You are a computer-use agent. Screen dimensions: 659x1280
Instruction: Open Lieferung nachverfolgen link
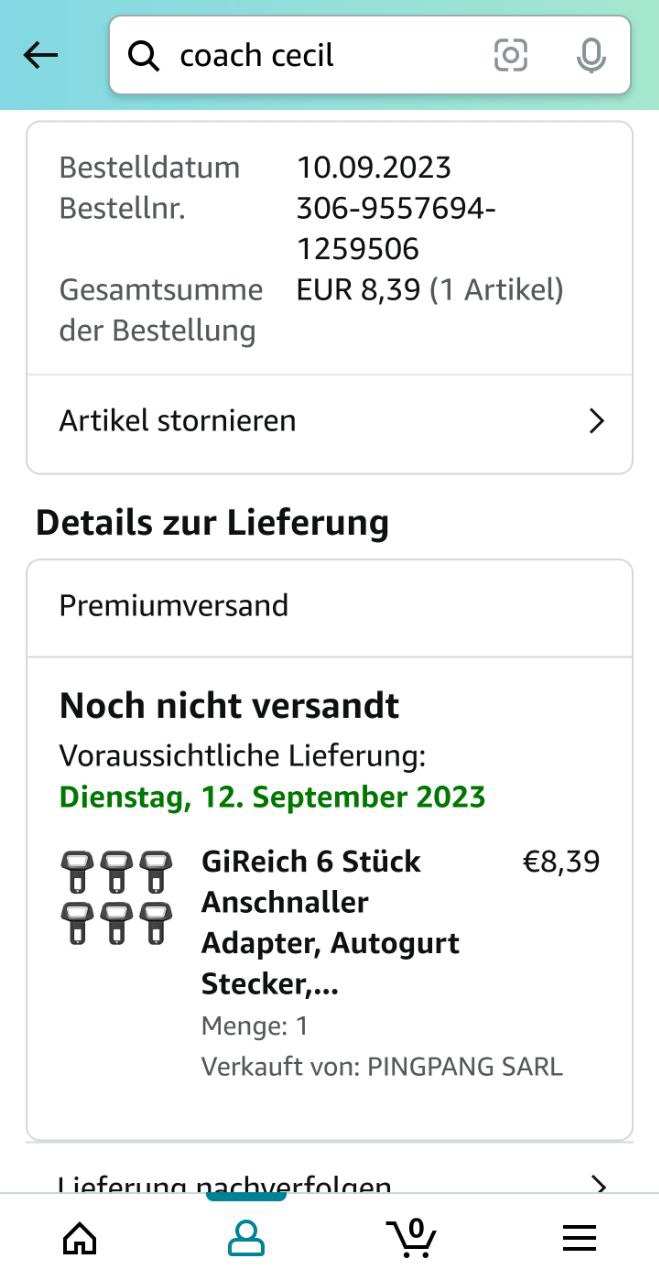[x=225, y=1183]
